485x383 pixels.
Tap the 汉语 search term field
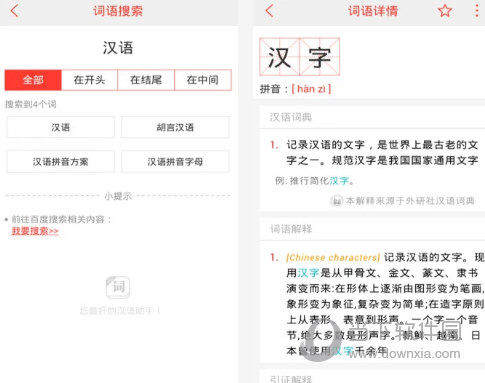coord(118,48)
